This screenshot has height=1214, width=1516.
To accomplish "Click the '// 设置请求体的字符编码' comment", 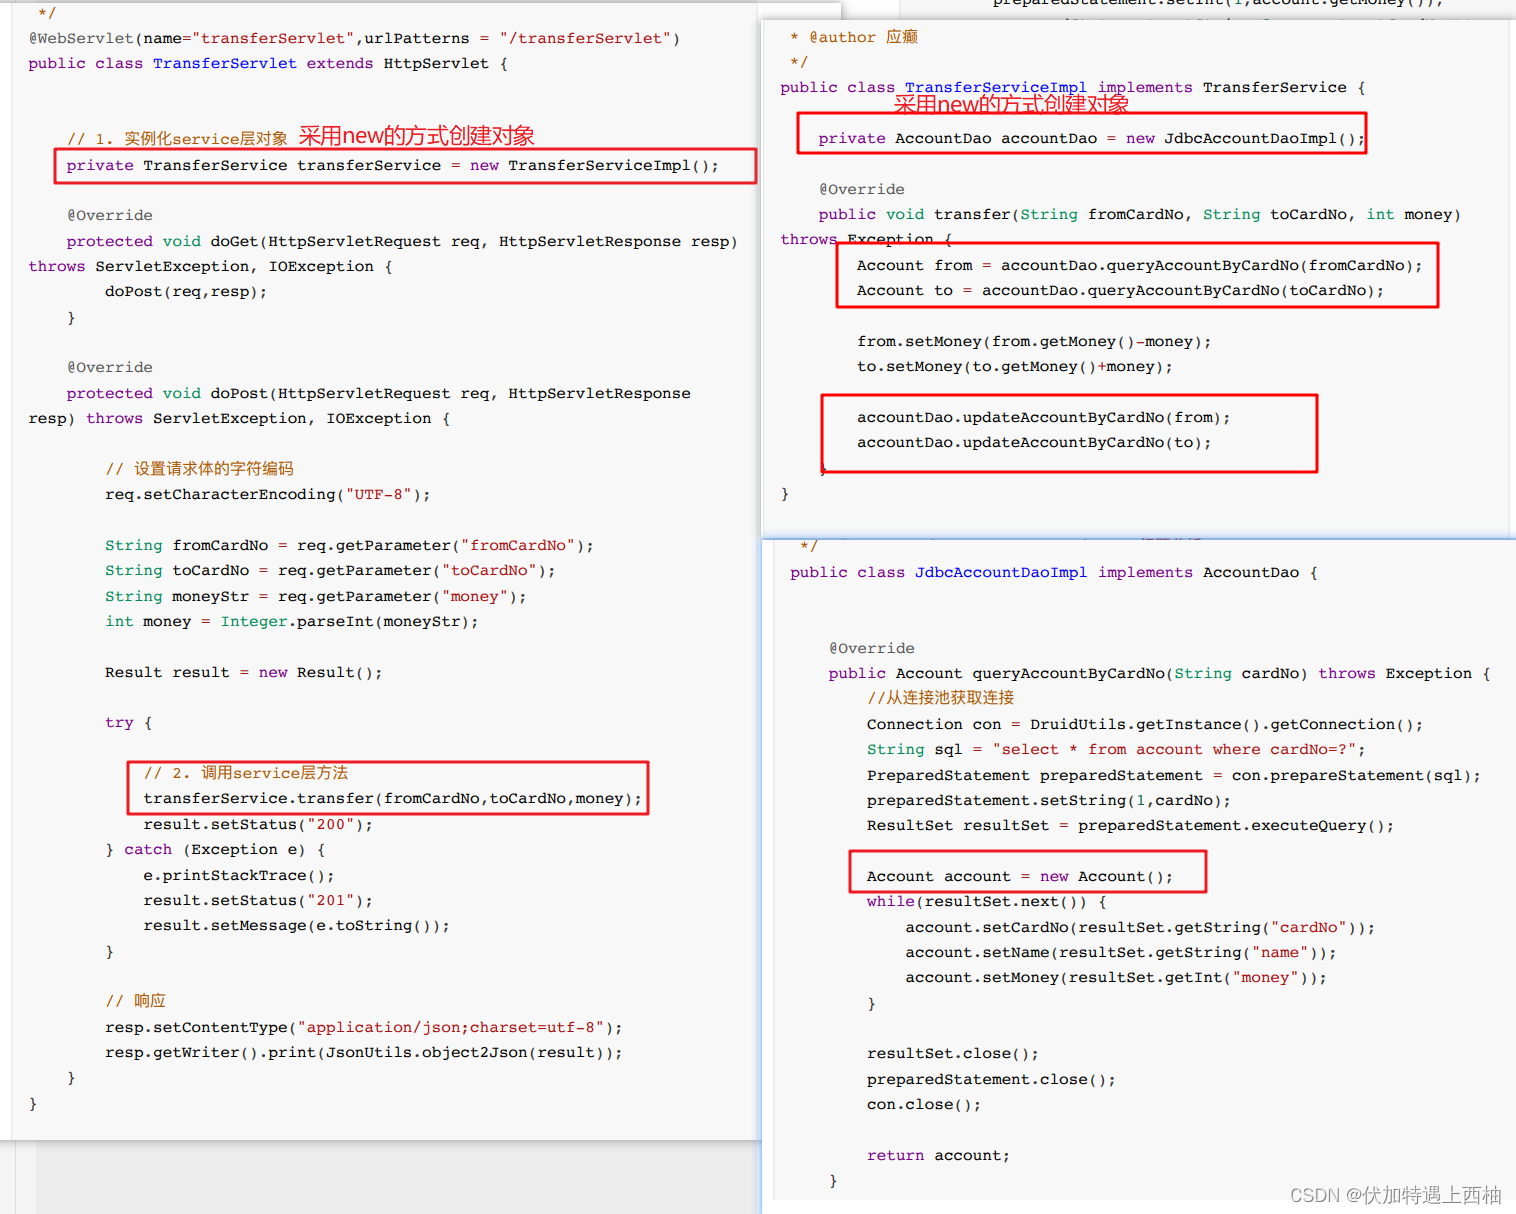I will click(199, 468).
